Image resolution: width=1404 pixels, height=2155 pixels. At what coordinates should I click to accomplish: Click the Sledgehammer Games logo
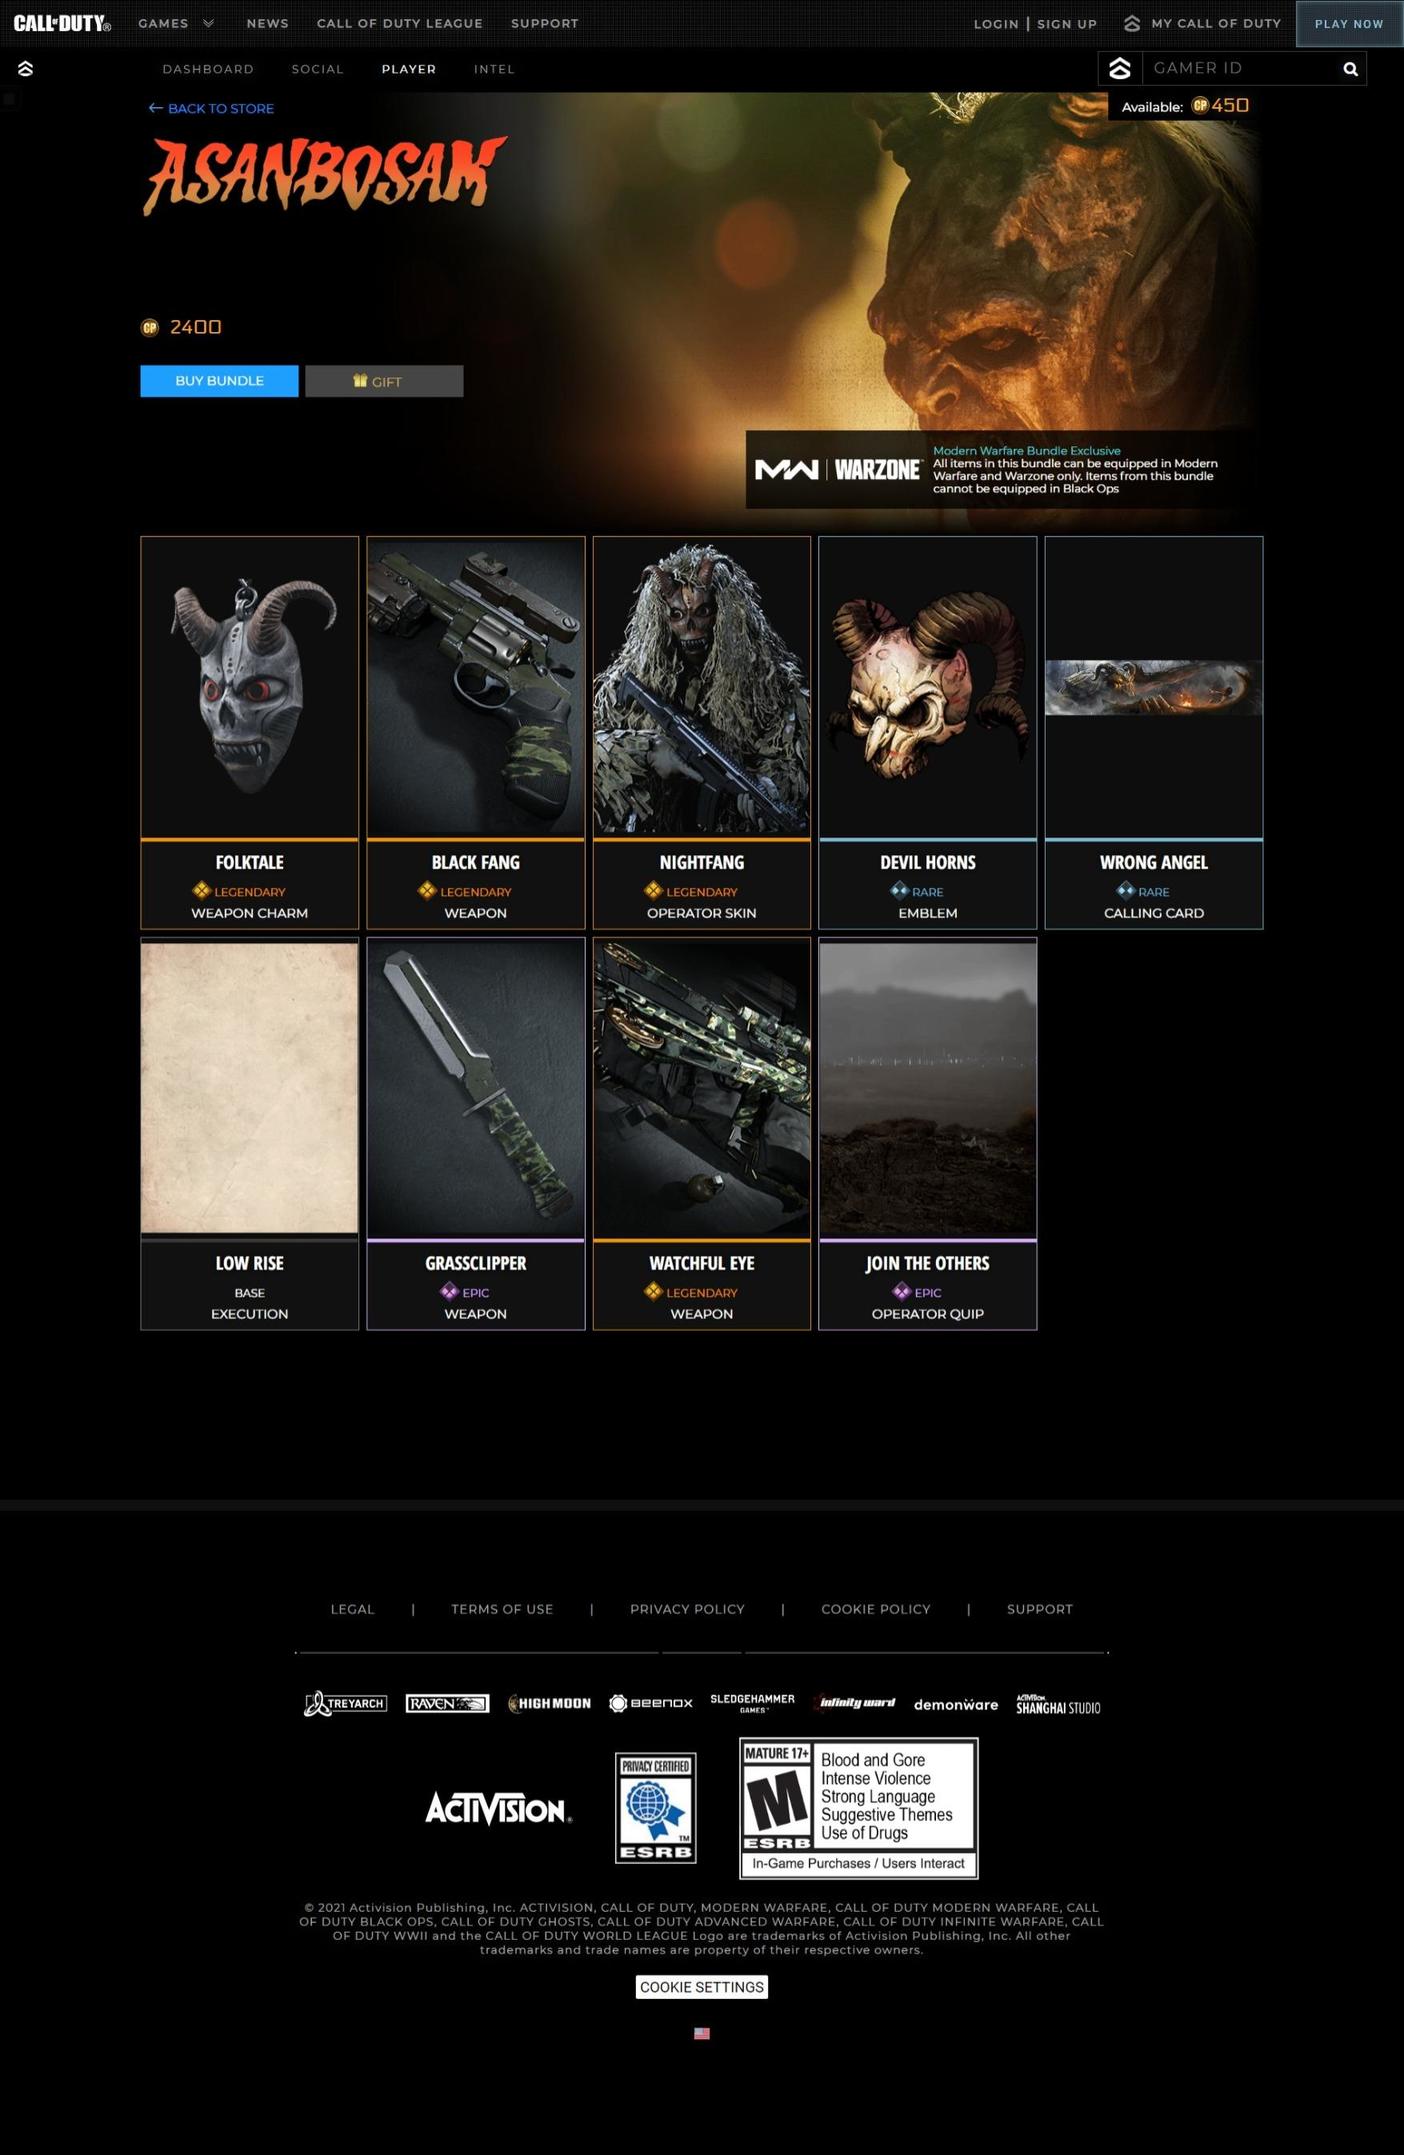[752, 1703]
